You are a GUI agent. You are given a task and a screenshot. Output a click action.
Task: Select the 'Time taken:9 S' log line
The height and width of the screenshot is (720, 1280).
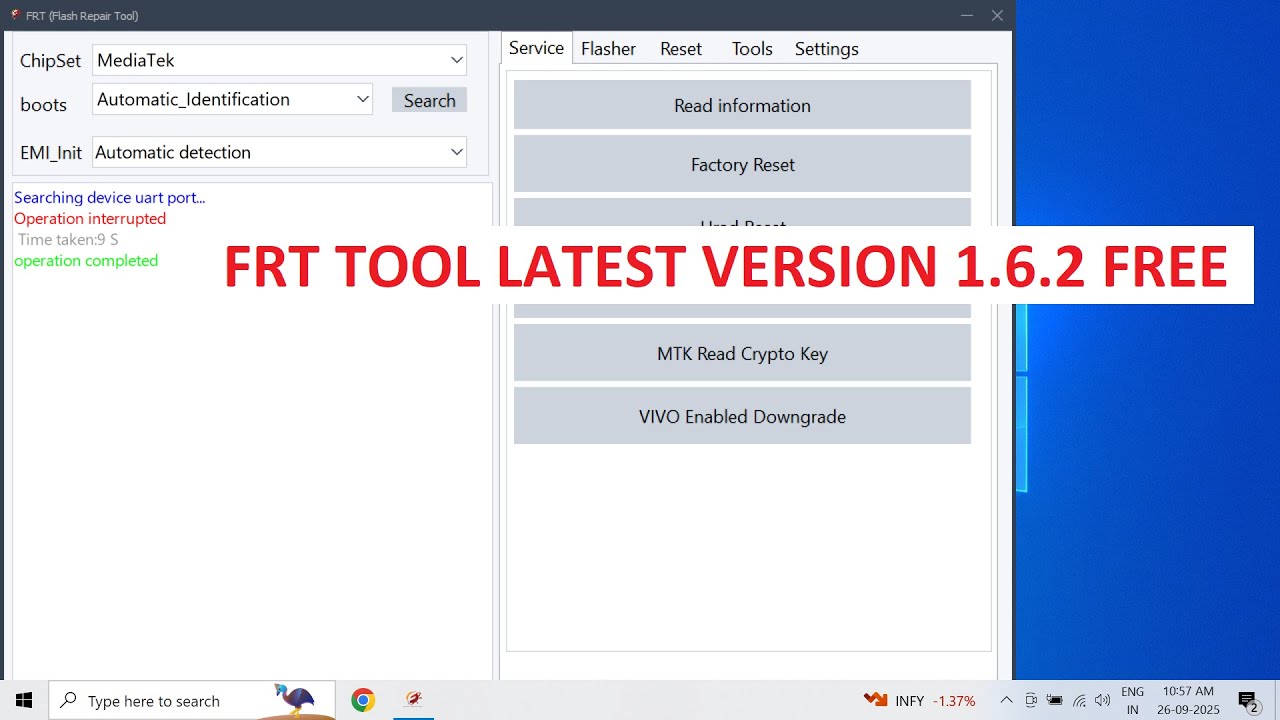click(68, 239)
